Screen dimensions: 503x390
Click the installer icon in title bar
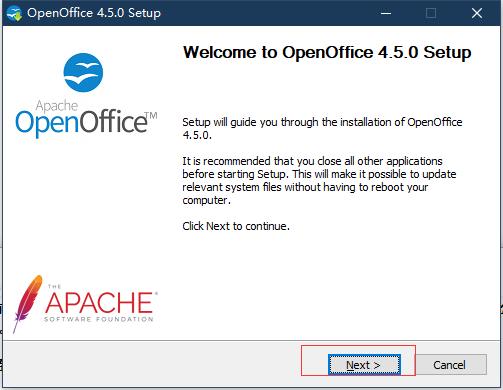point(14,13)
